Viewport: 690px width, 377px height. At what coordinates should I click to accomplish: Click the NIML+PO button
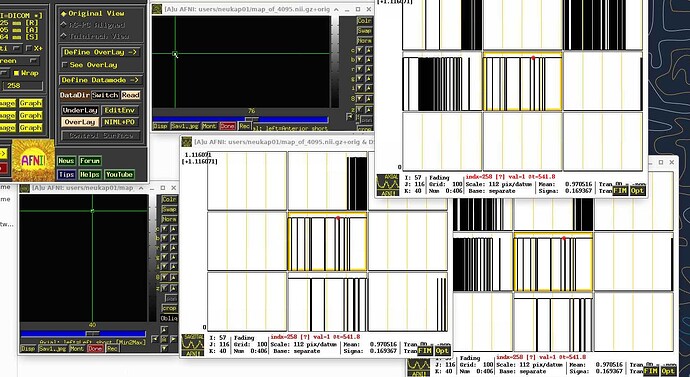coord(120,122)
